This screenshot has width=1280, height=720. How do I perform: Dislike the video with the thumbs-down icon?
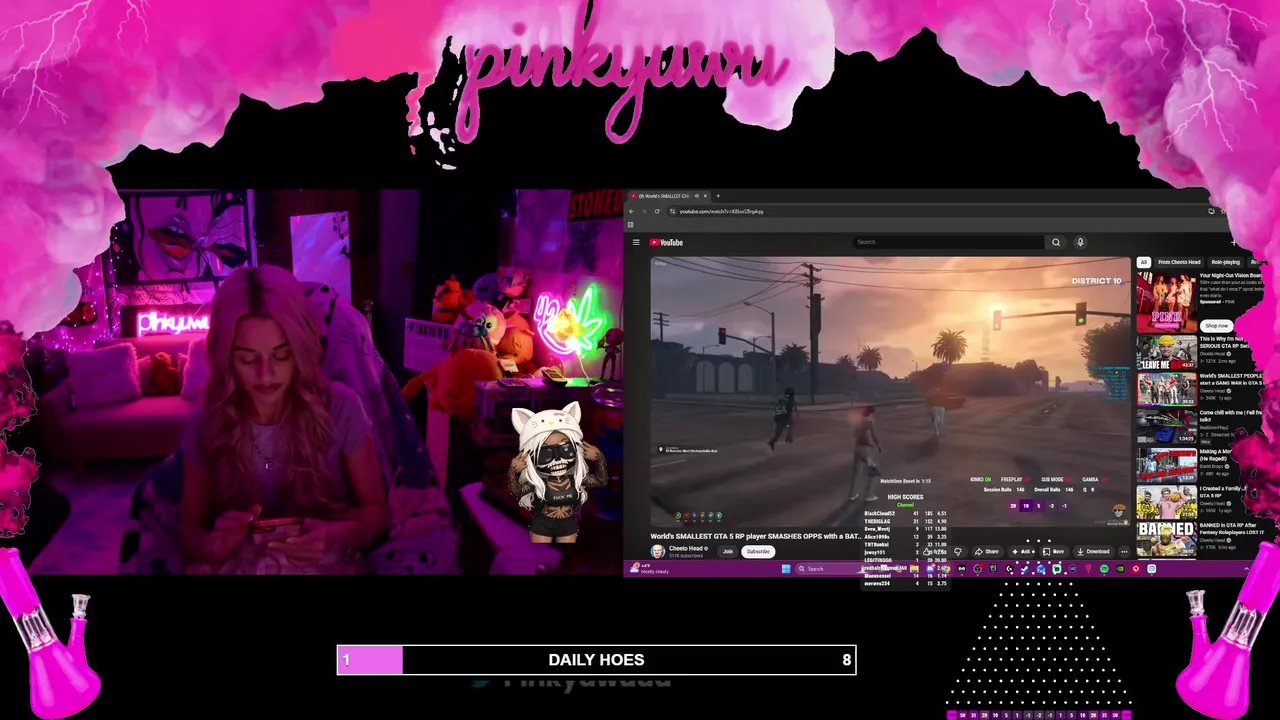(x=958, y=551)
